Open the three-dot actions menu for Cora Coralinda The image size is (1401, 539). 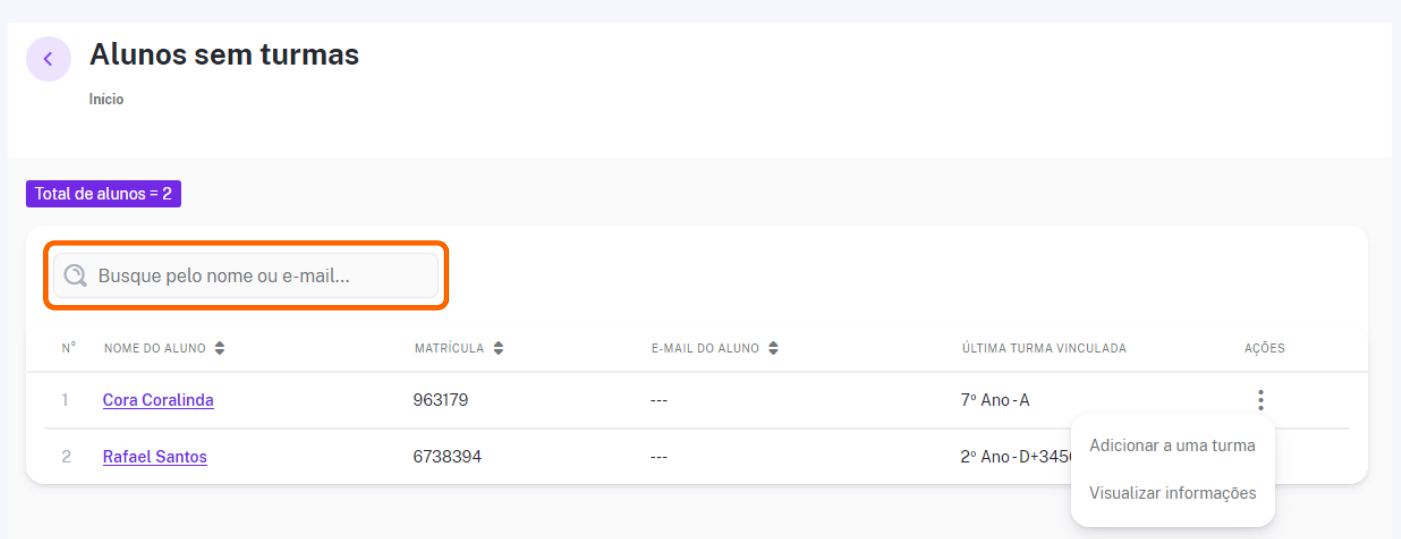[x=1260, y=400]
